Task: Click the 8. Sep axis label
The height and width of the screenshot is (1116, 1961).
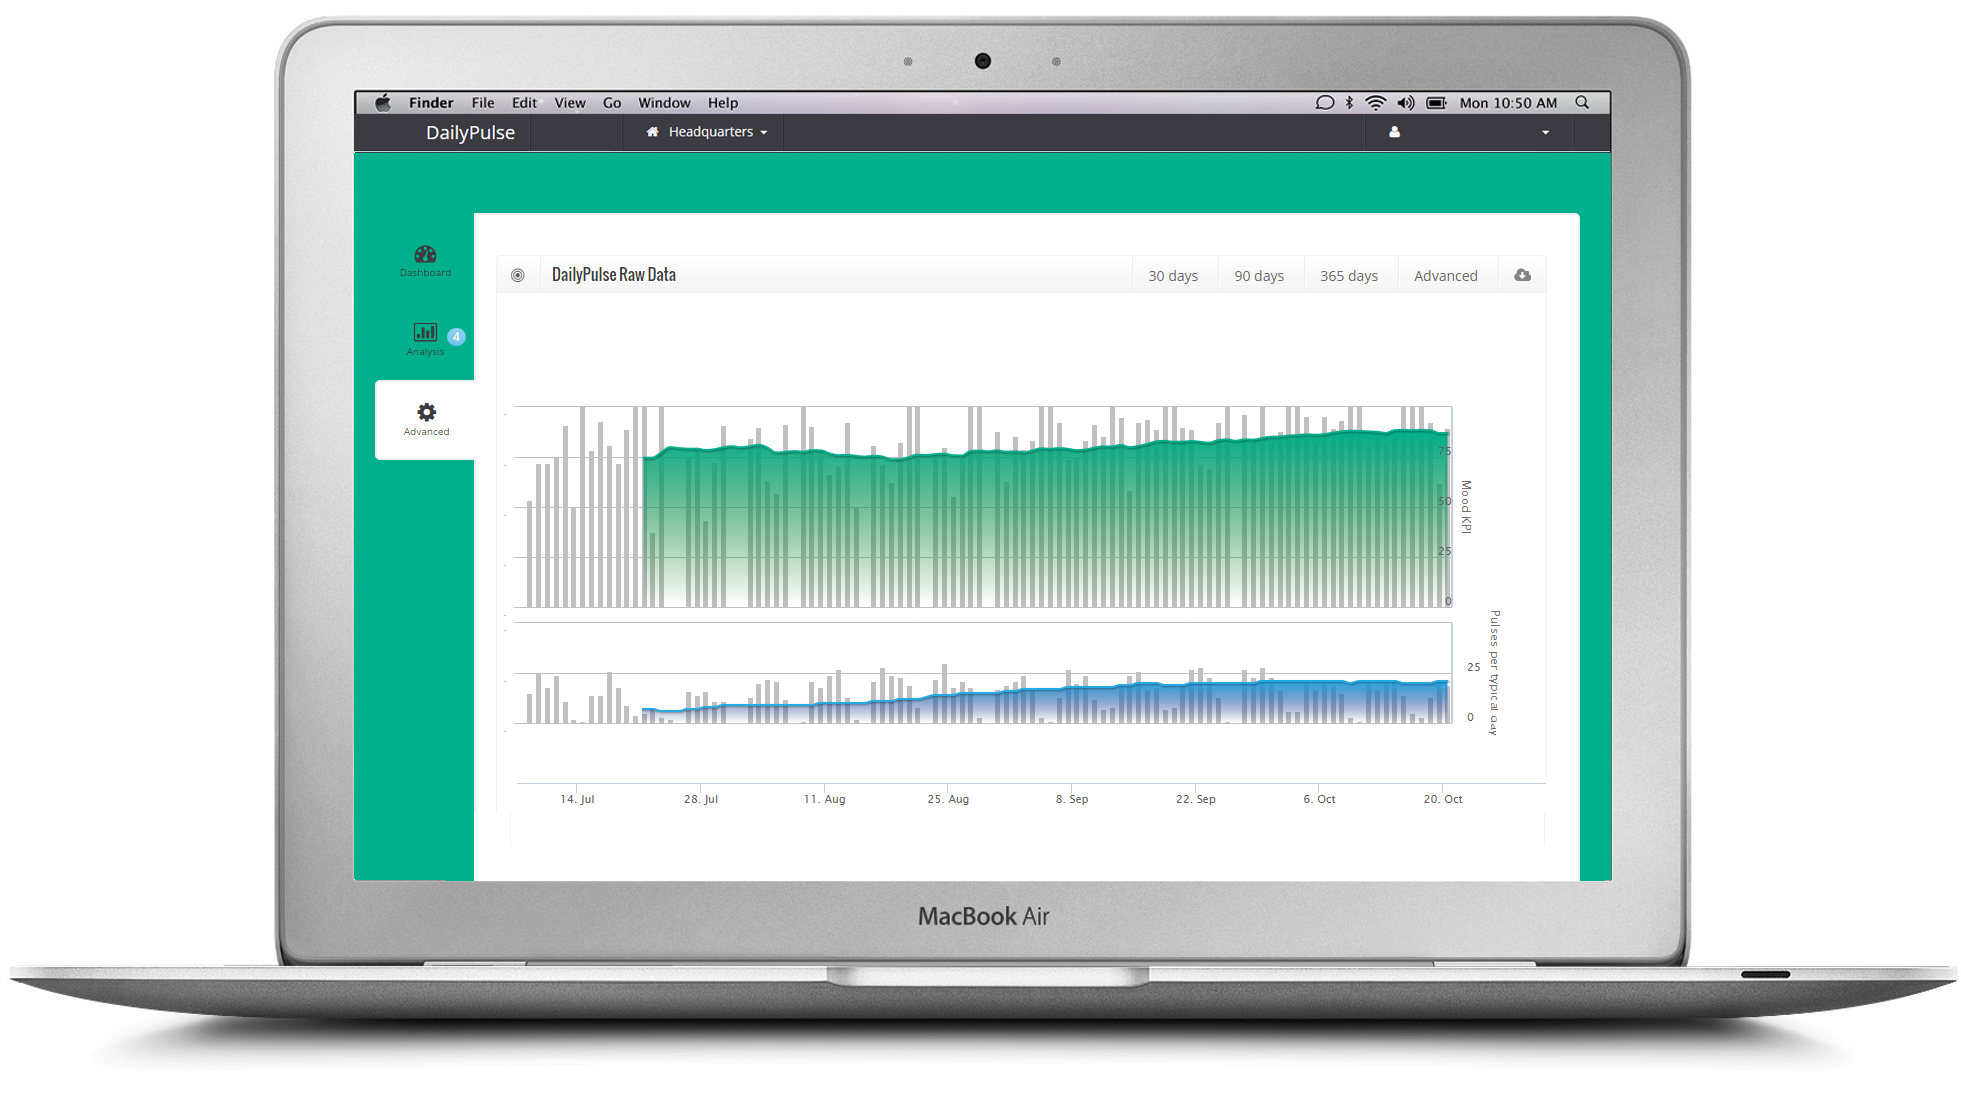Action: [1072, 799]
